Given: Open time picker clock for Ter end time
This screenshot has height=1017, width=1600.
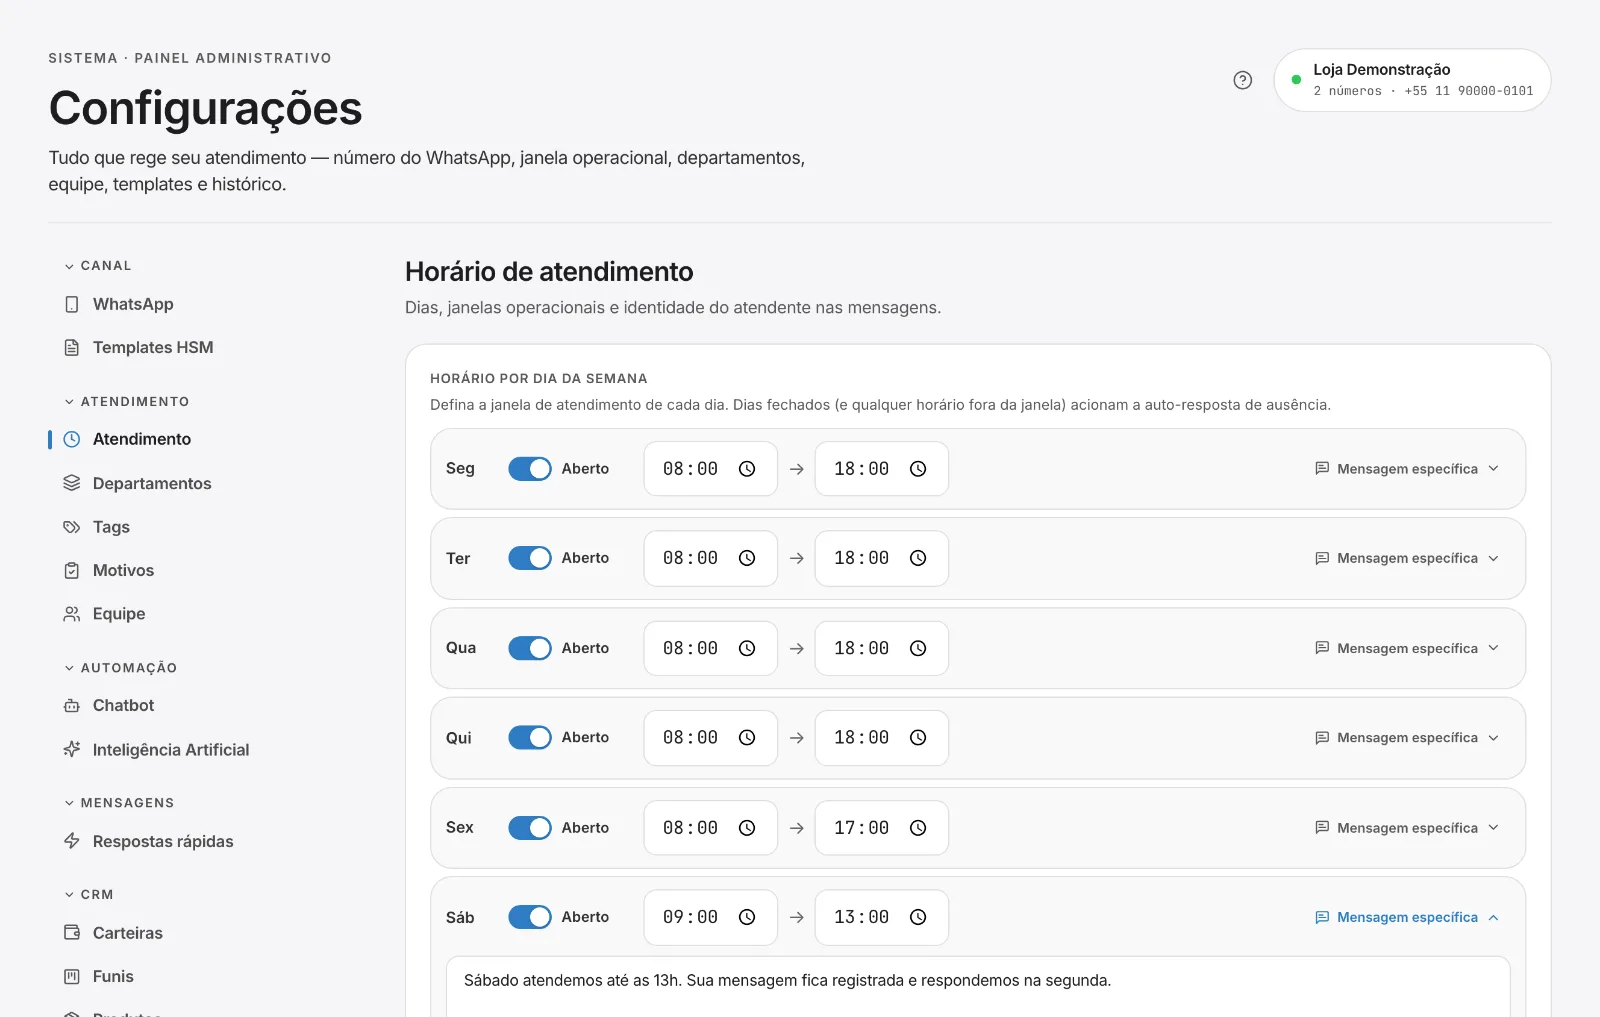Looking at the screenshot, I should pos(918,558).
